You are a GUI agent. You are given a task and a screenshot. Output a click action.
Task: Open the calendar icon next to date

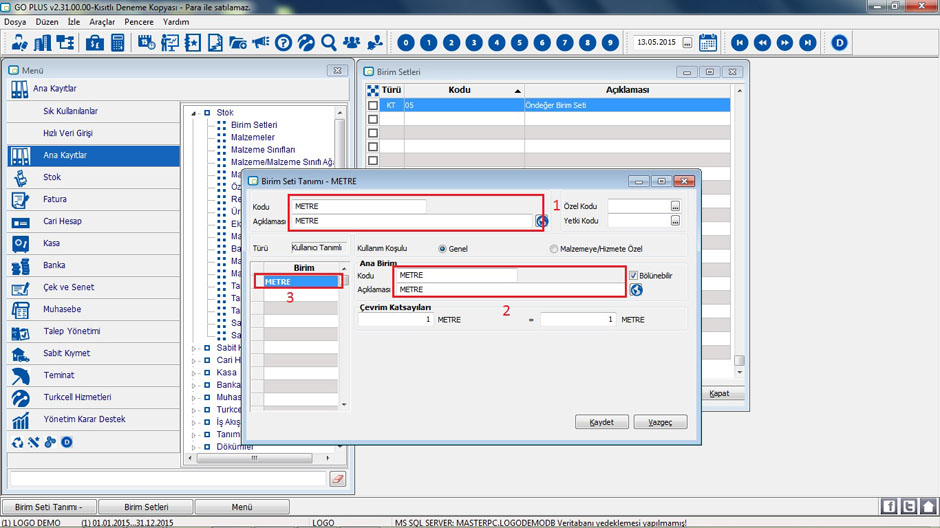[x=708, y=43]
